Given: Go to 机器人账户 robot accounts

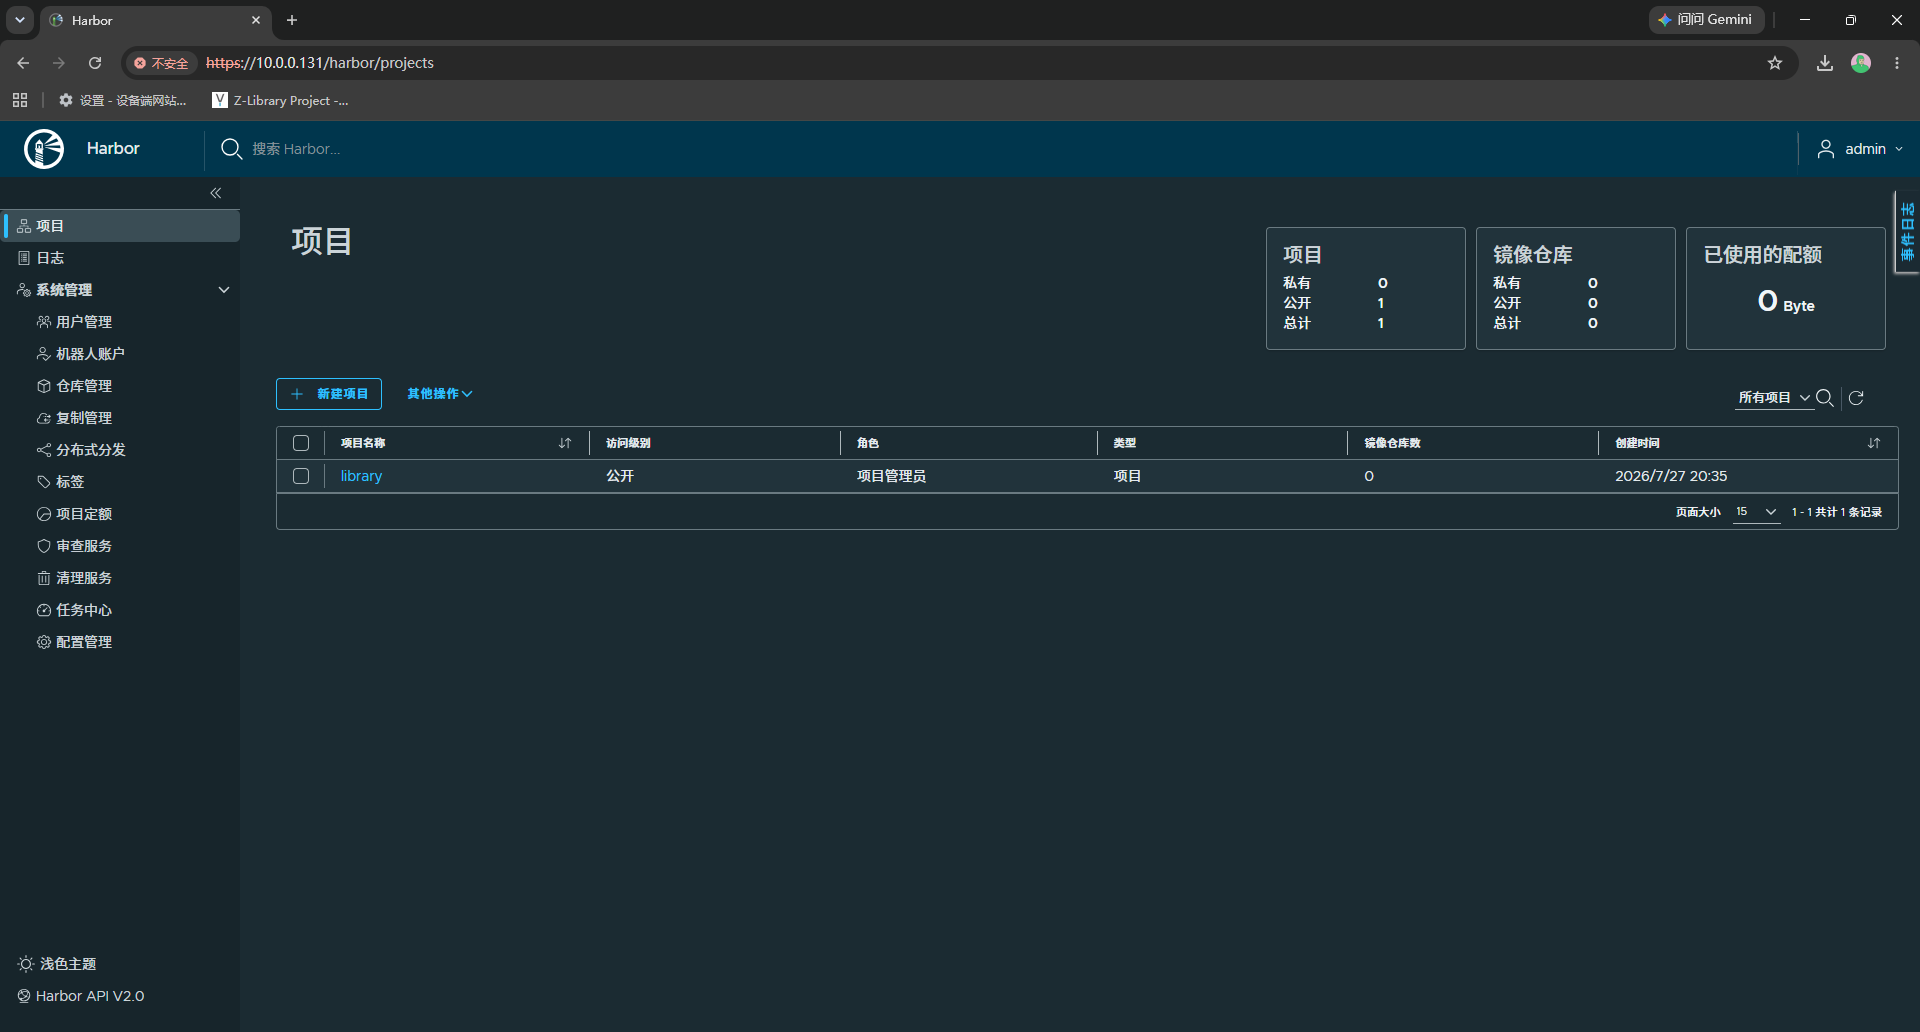Looking at the screenshot, I should [x=90, y=354].
